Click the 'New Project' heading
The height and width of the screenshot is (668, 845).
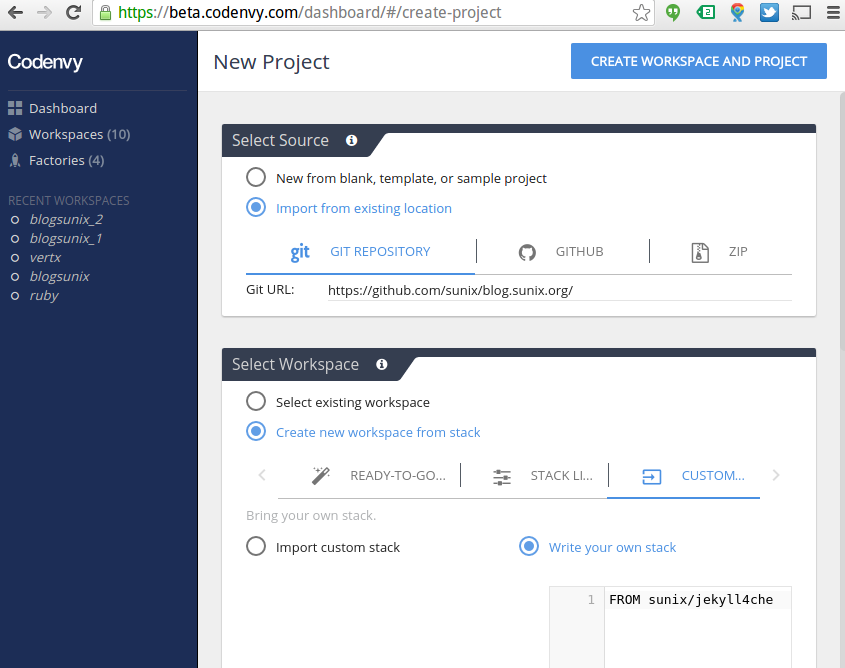pyautogui.click(x=271, y=62)
